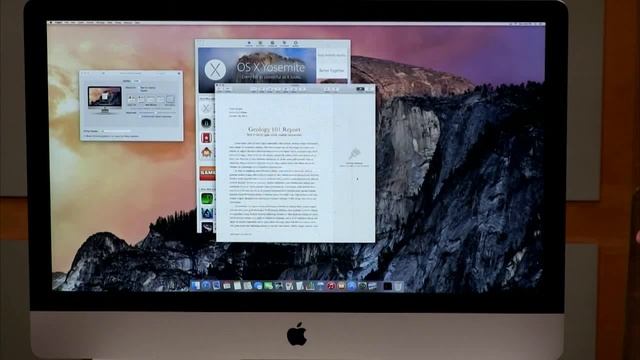This screenshot has width=640, height=360.
Task: Open the Apple menu
Action: pos(51,23)
